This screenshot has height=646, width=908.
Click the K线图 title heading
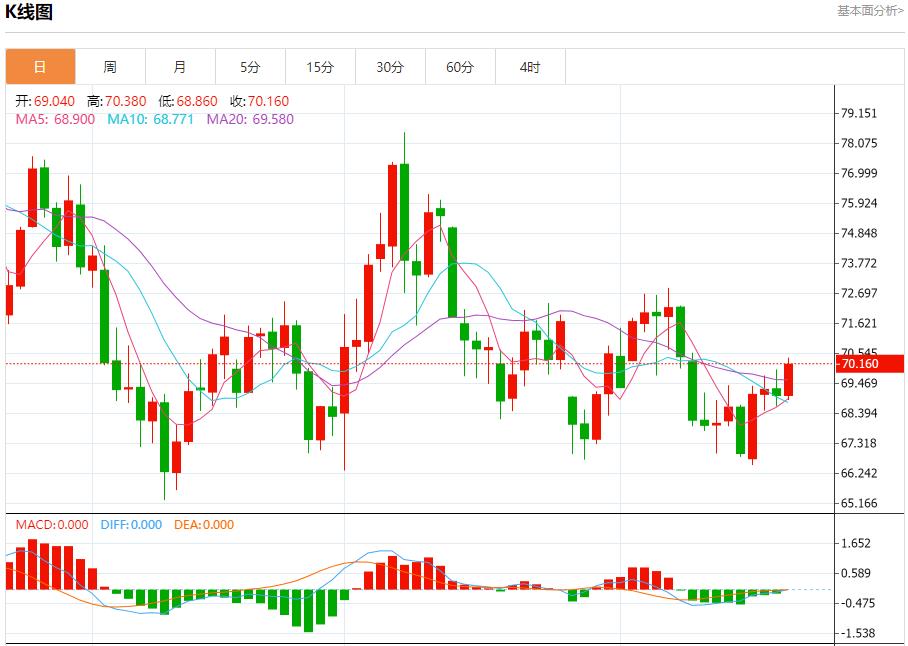click(x=30, y=13)
